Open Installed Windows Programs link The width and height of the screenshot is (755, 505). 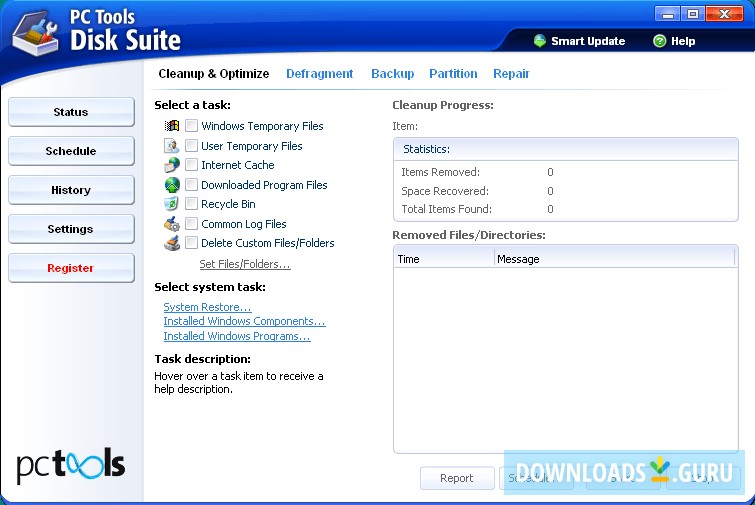(237, 336)
